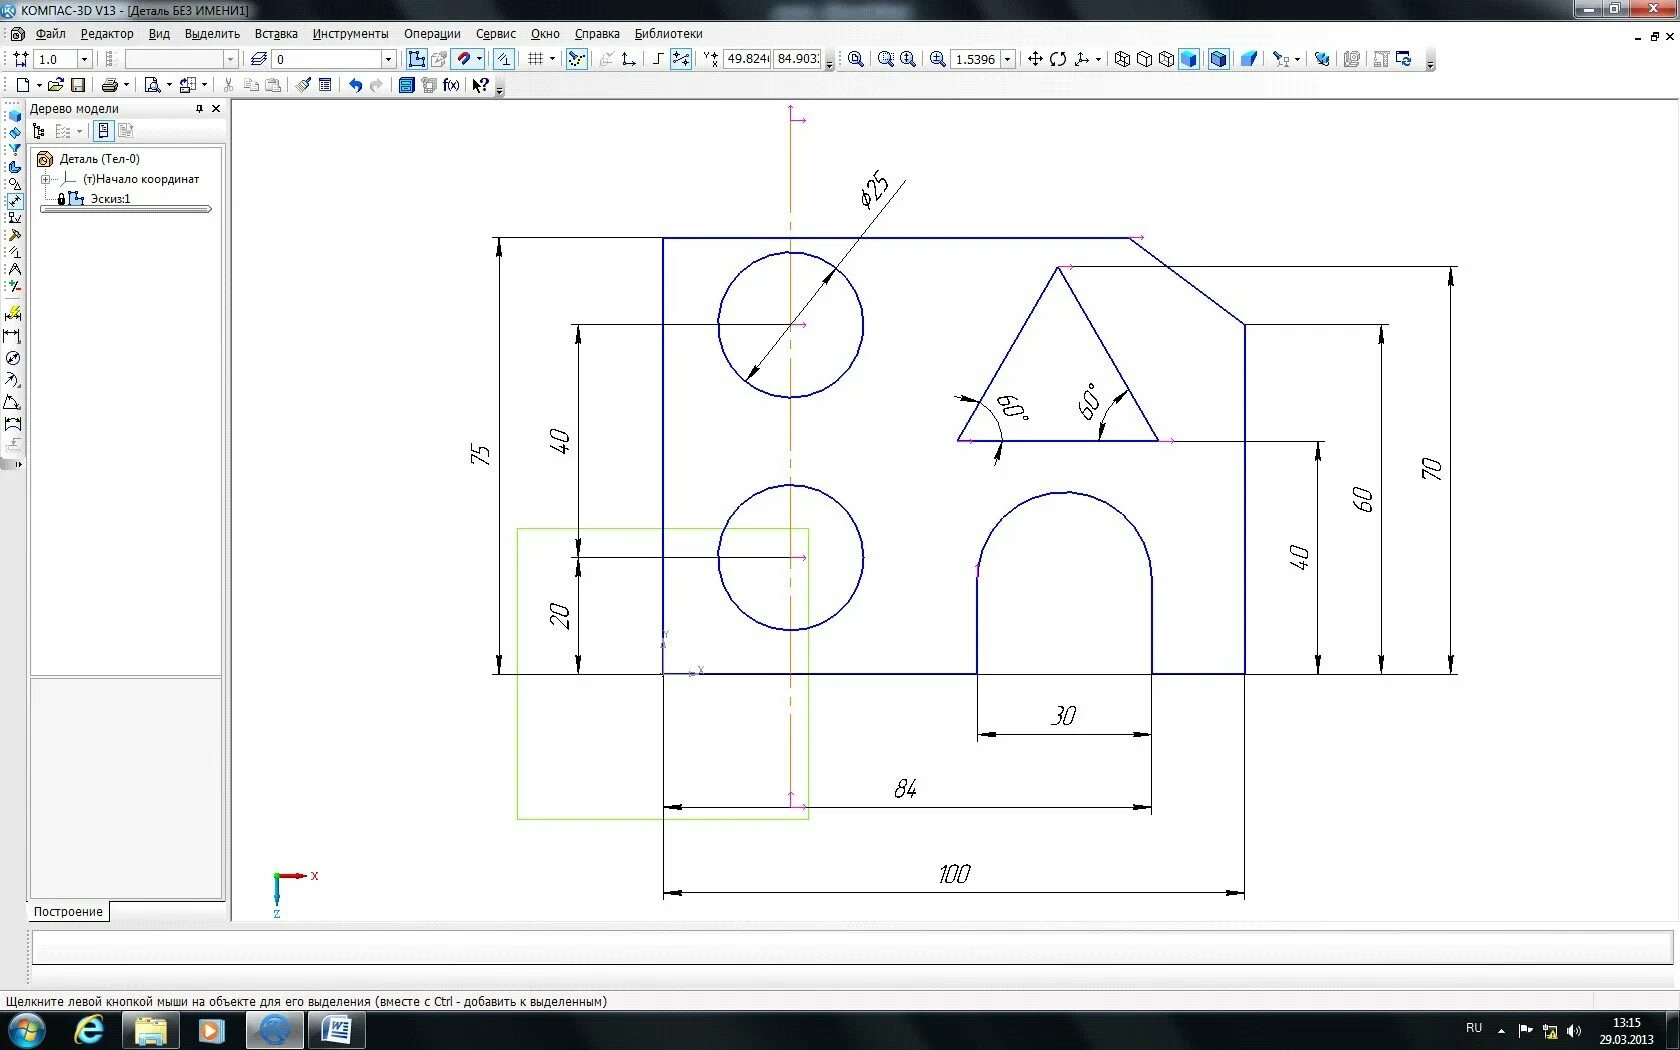1680x1050 pixels.
Task: Select the linear dimension tool
Action: pos(13,335)
